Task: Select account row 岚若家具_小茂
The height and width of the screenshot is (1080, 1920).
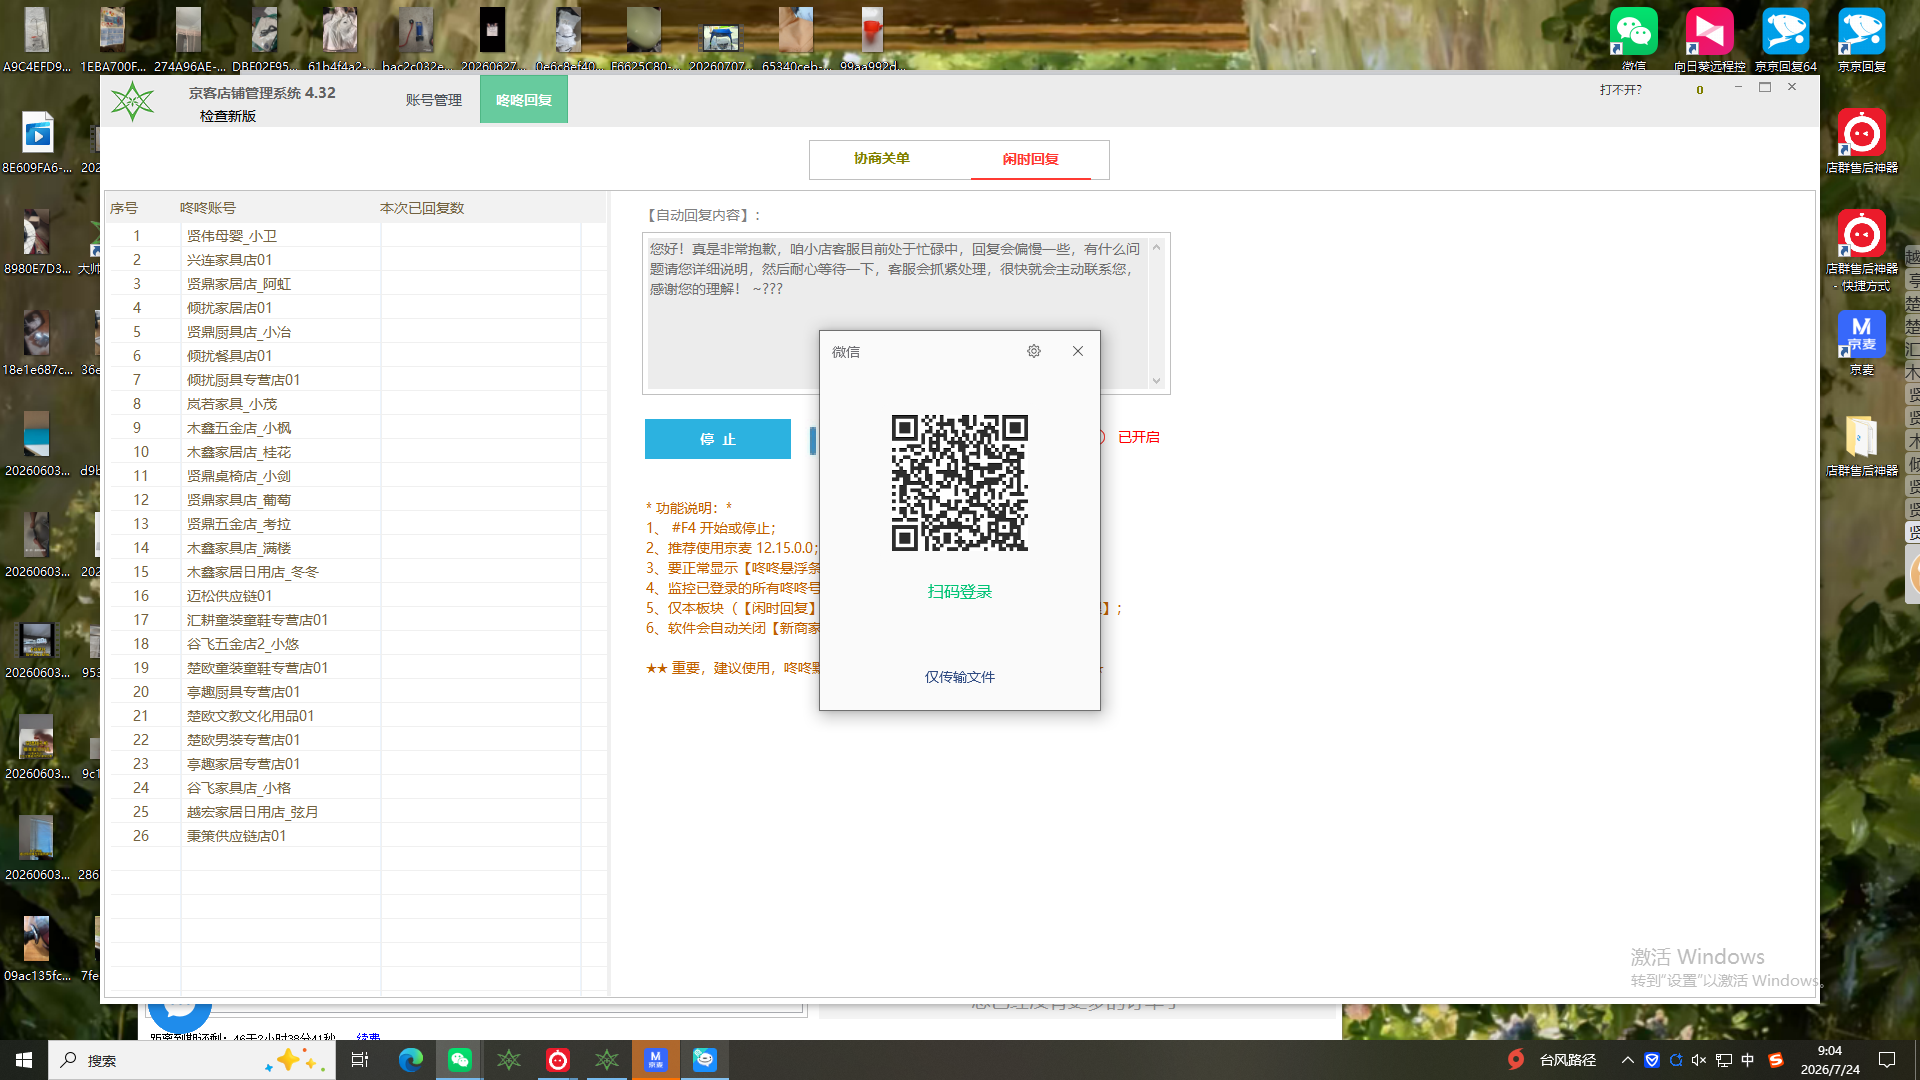Action: point(356,404)
